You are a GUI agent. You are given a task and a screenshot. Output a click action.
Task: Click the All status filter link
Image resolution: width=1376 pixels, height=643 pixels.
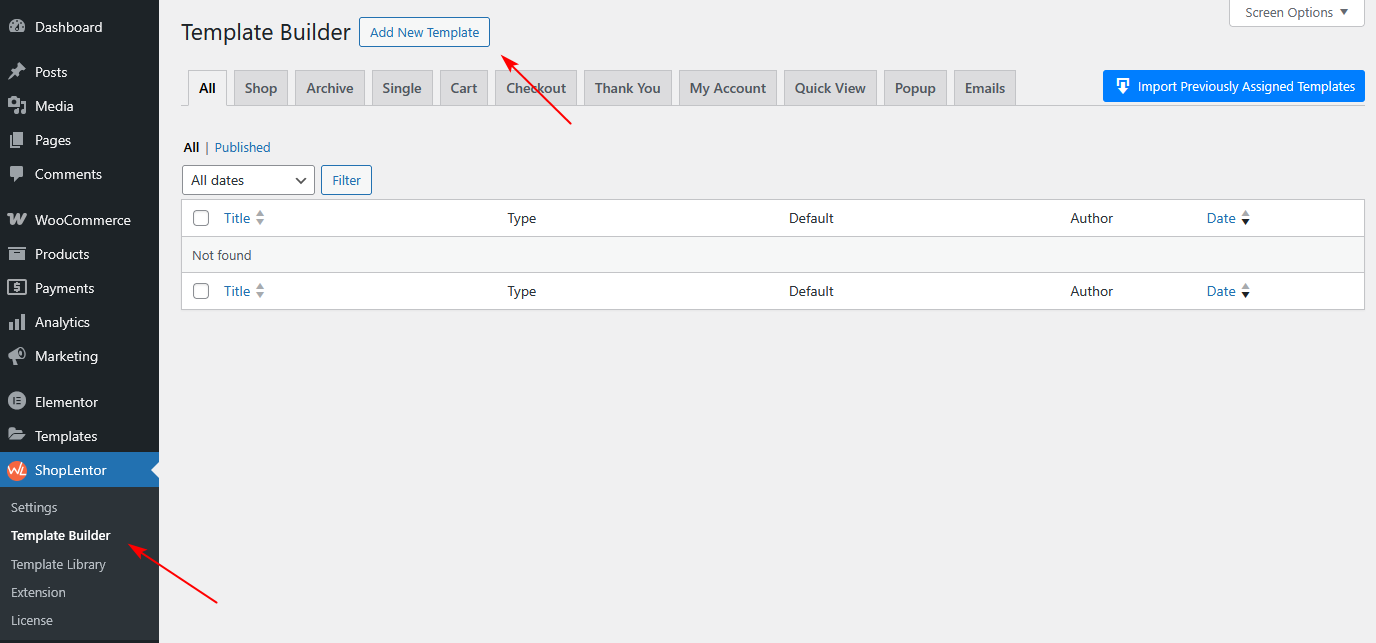191,147
